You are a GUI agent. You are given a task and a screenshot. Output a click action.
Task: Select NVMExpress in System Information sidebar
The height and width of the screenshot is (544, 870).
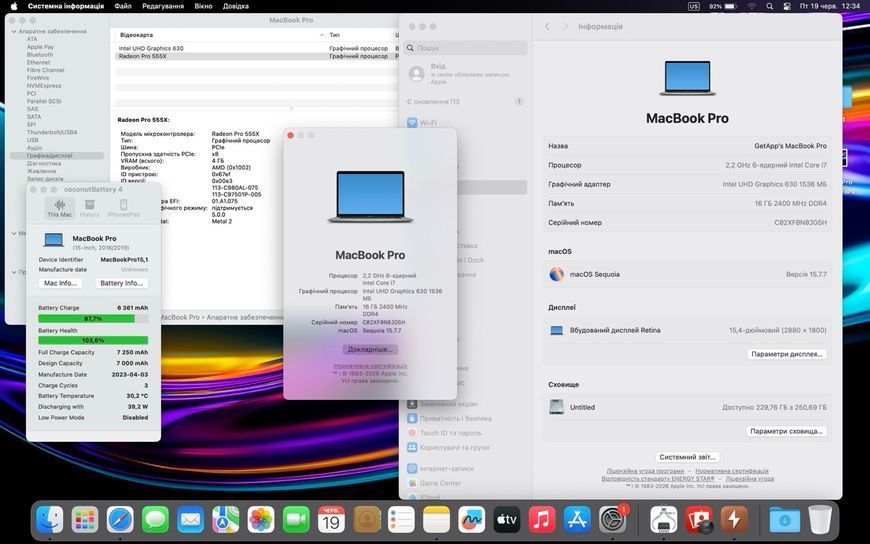click(44, 86)
